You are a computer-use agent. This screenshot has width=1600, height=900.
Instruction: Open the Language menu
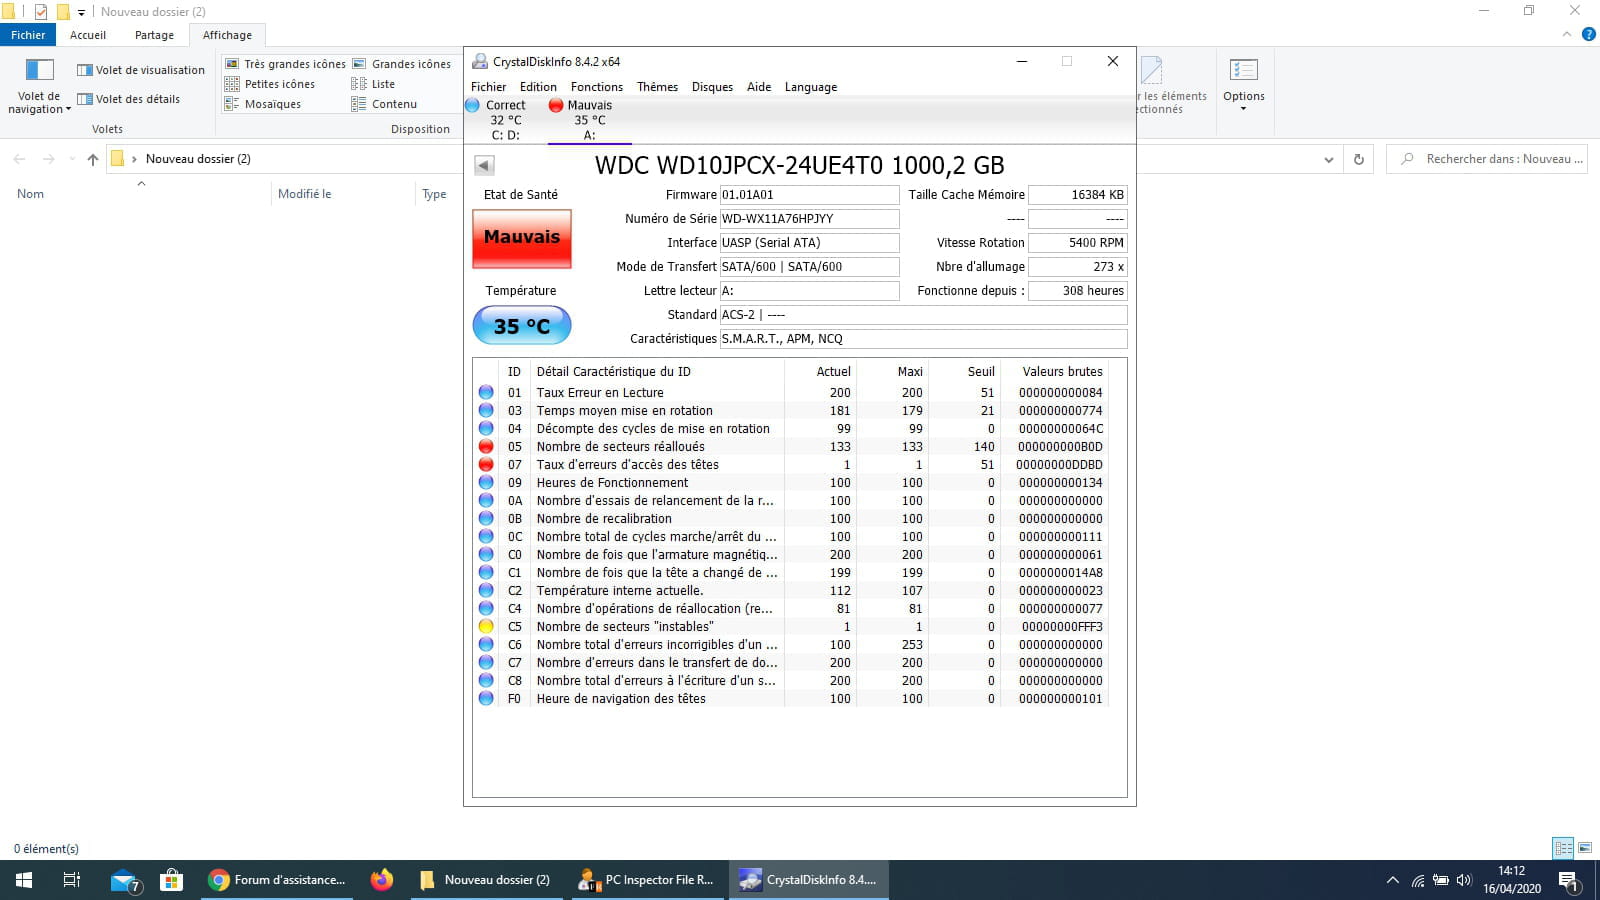811,87
